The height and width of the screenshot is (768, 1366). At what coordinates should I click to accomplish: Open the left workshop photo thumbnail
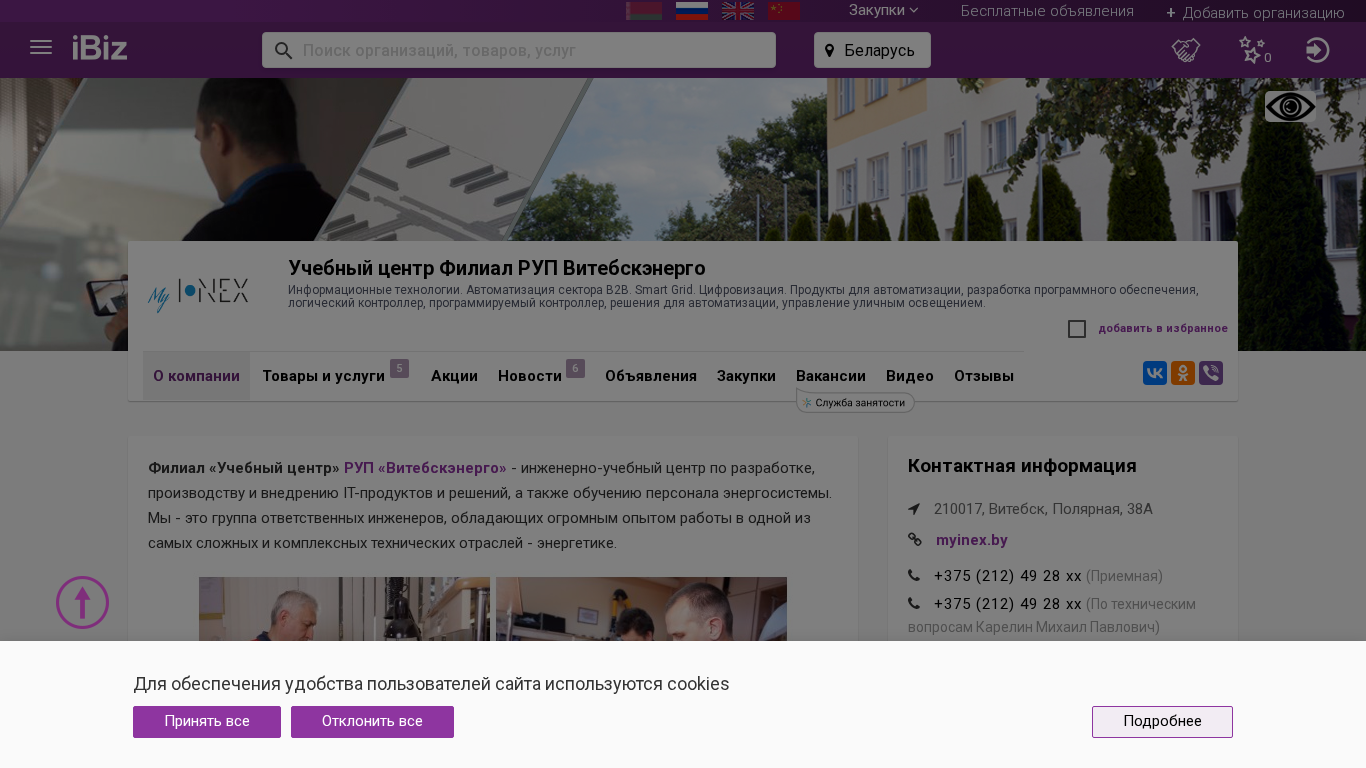click(x=344, y=609)
